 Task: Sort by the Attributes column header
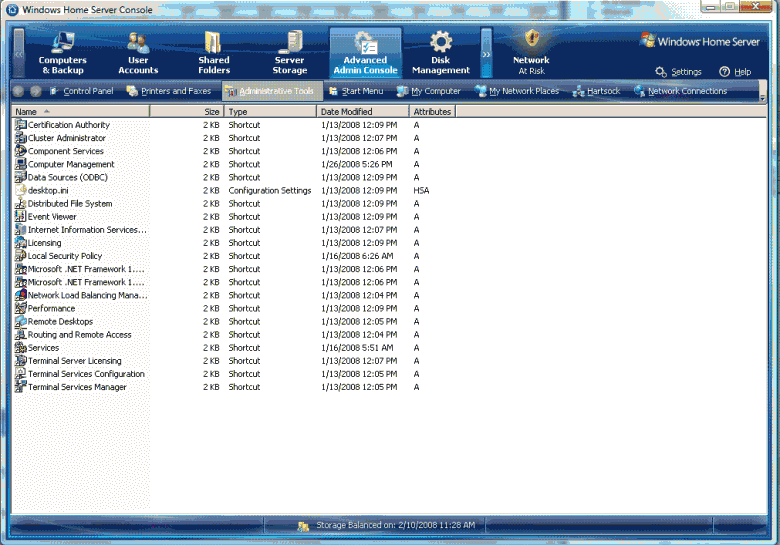(432, 111)
